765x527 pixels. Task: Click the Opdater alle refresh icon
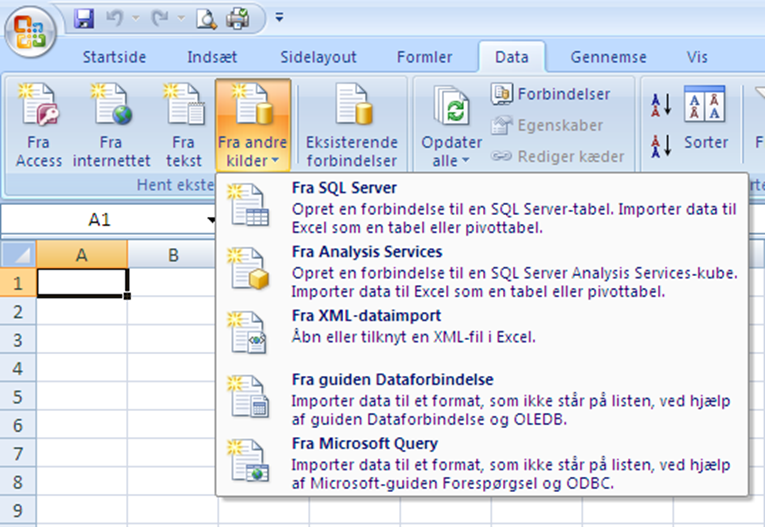tap(451, 106)
